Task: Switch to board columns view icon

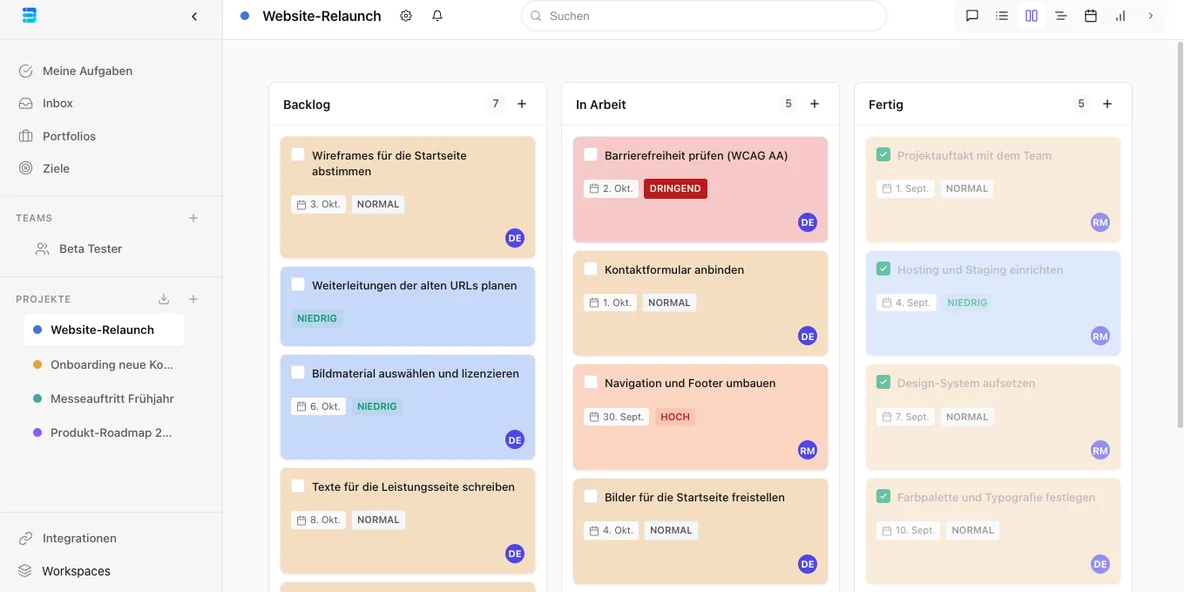Action: (1031, 16)
